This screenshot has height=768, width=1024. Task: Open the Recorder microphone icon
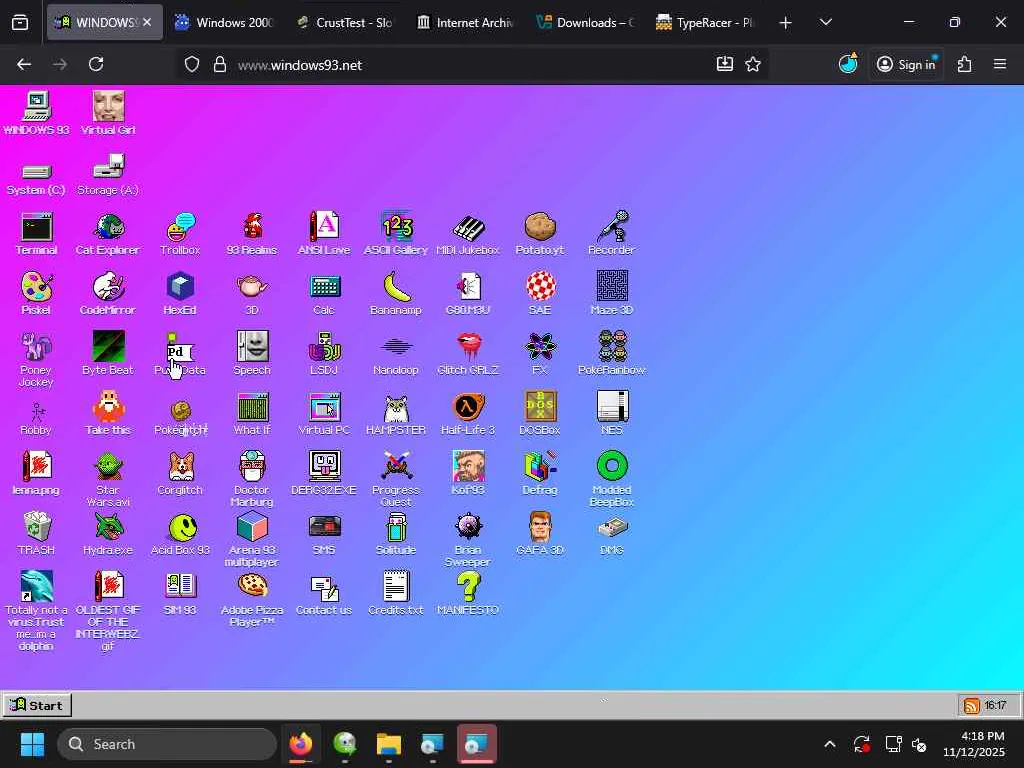click(612, 234)
